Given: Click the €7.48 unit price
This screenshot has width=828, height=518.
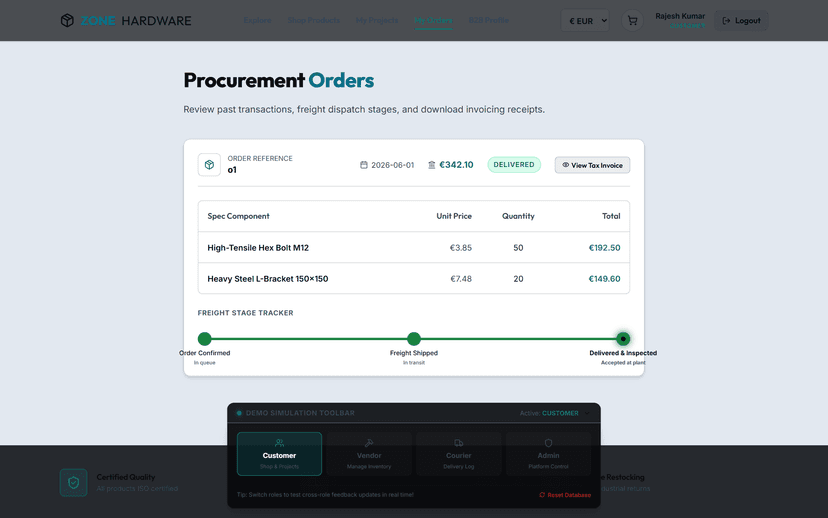Looking at the screenshot, I should coord(460,279).
